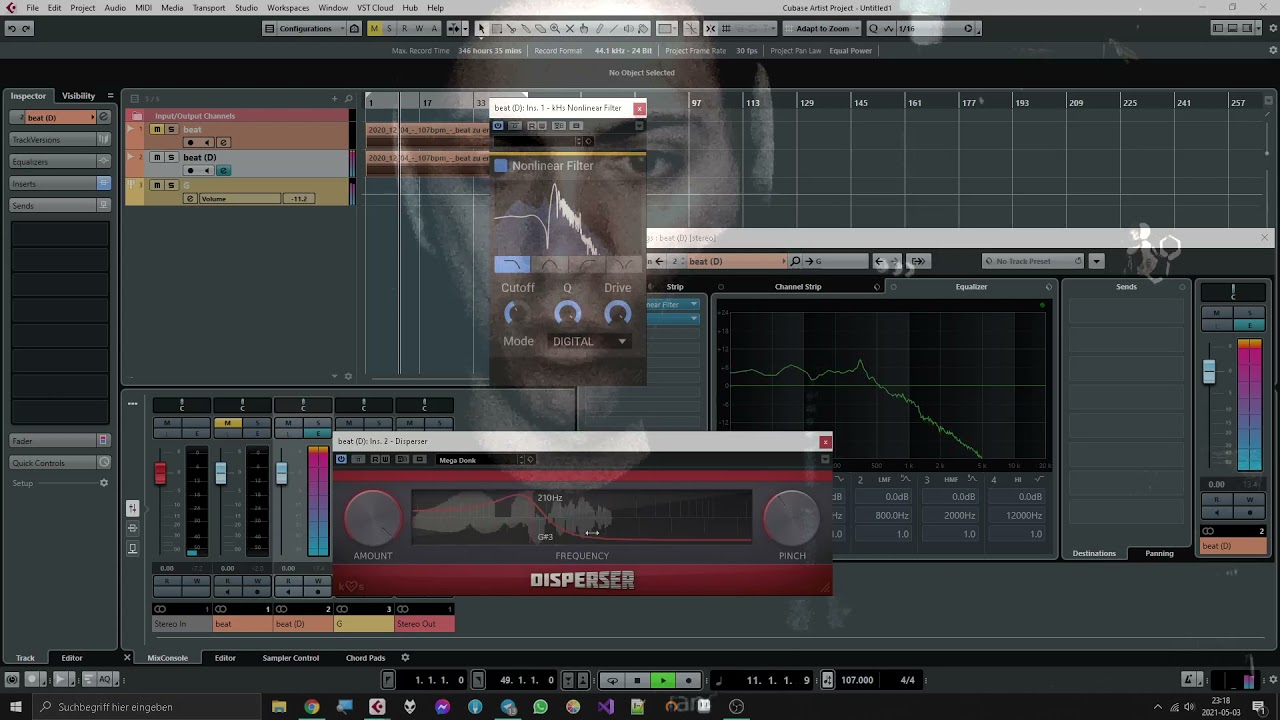
Task: Add a track with the plus icon
Action: coord(334,98)
